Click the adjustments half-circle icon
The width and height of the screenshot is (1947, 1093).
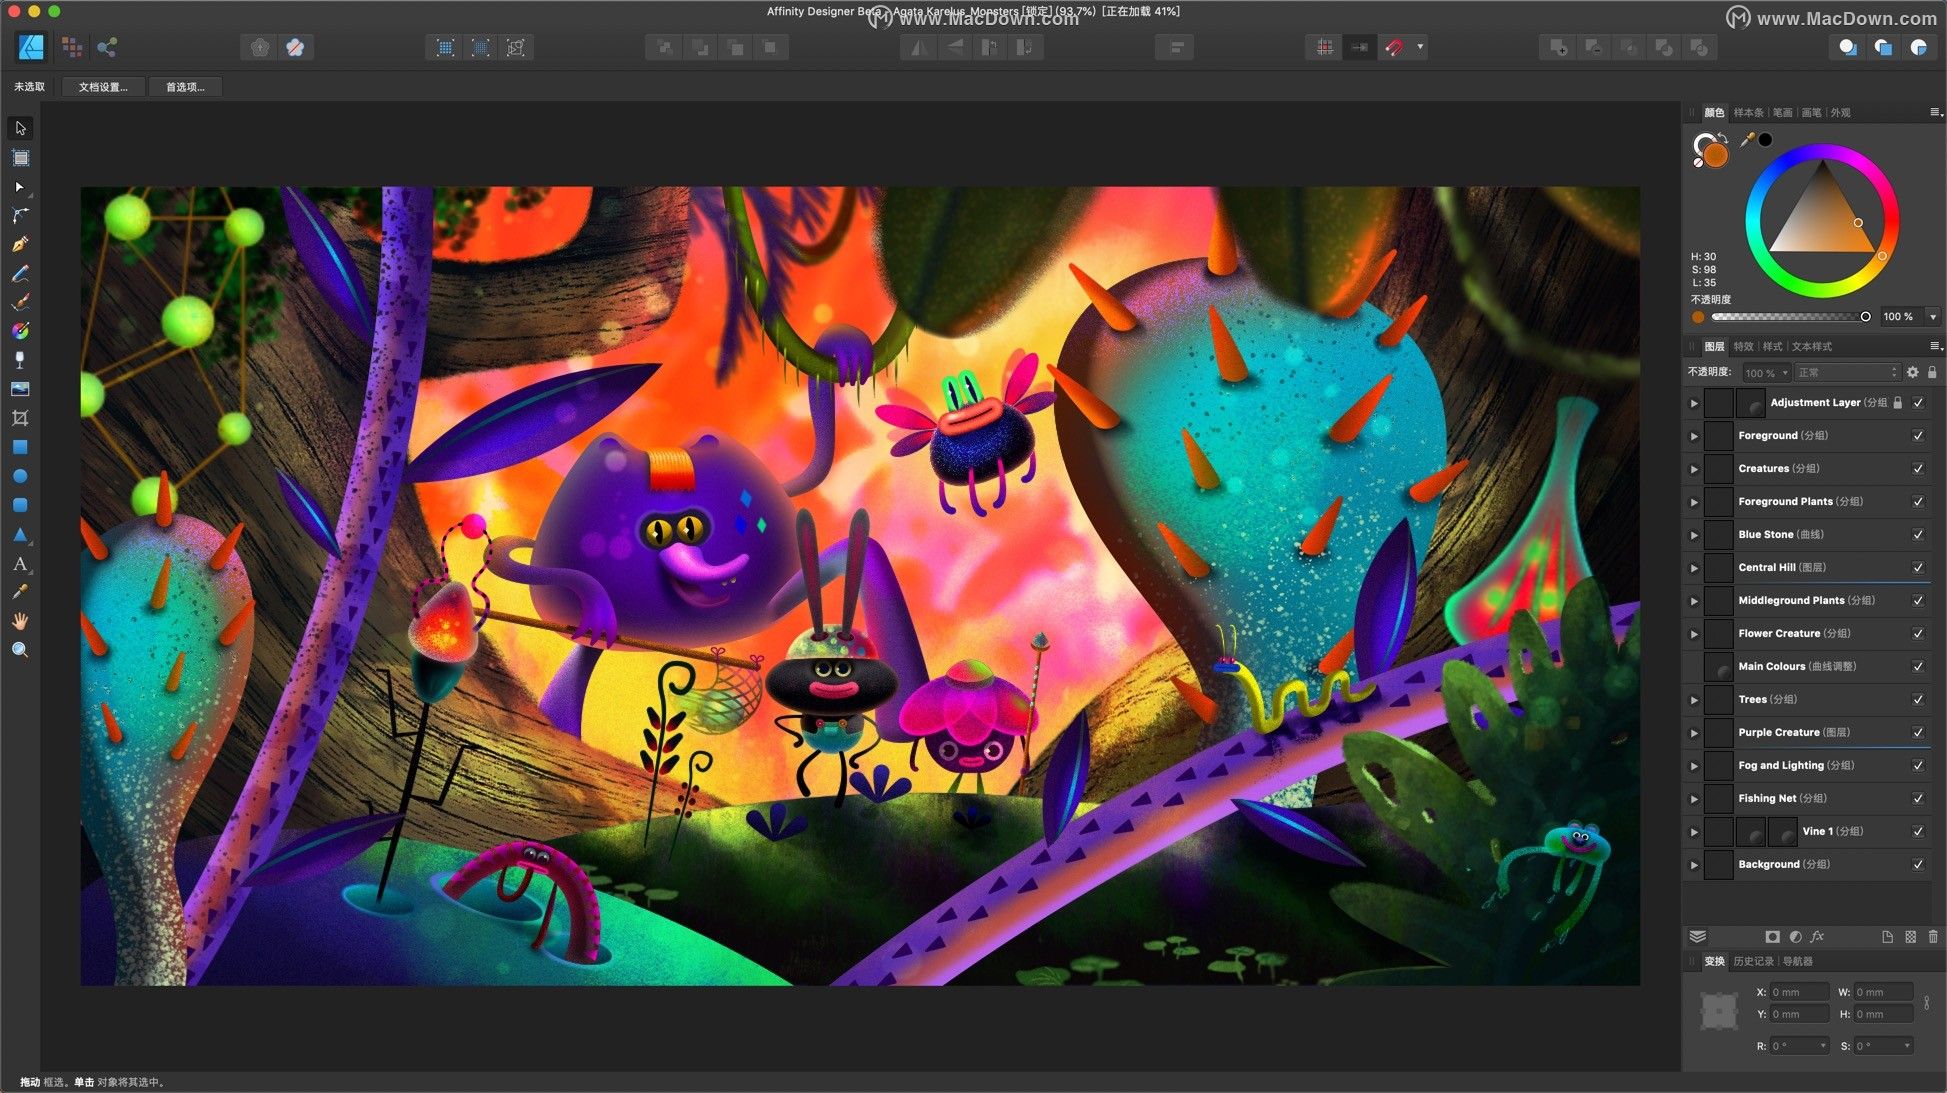click(x=1795, y=937)
